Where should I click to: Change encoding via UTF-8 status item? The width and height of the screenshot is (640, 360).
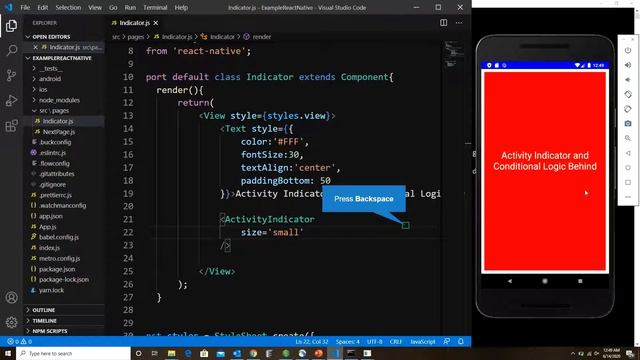pyautogui.click(x=374, y=342)
